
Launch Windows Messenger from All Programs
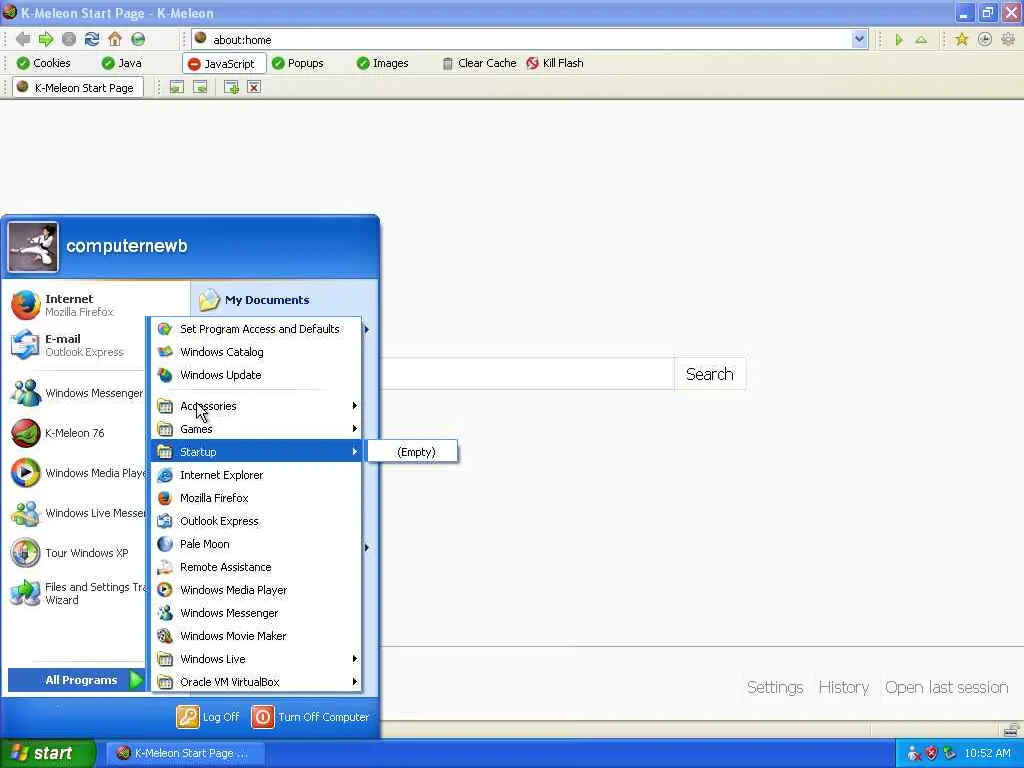pos(256,613)
